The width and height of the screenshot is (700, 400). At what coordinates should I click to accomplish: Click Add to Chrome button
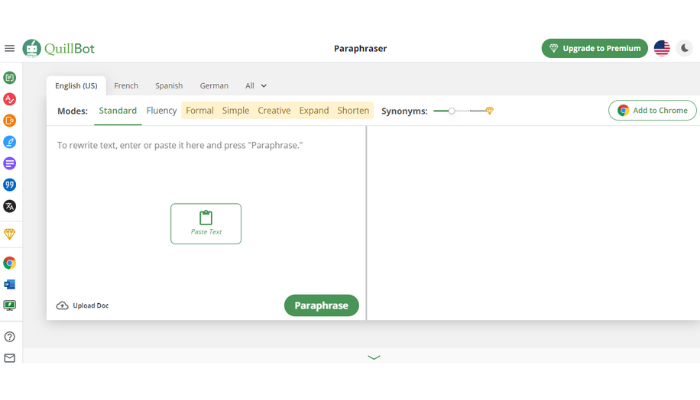(x=652, y=110)
